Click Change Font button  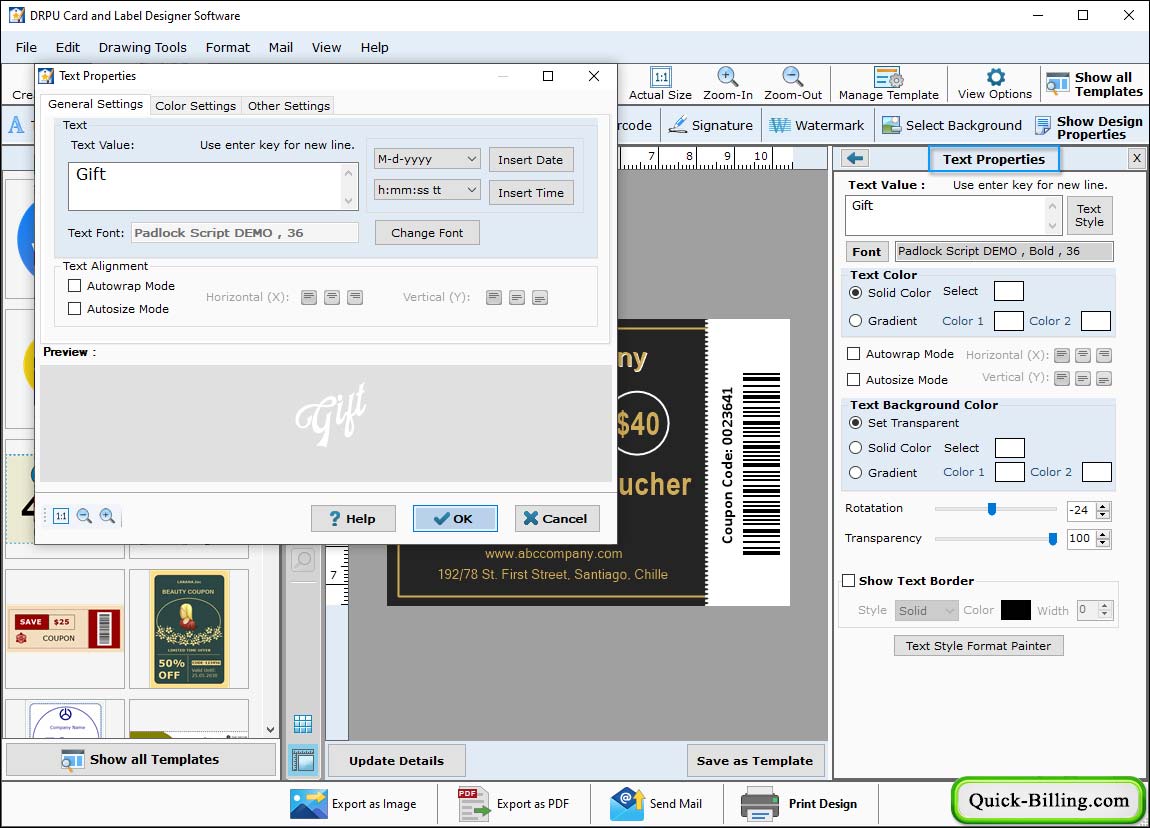coord(427,232)
